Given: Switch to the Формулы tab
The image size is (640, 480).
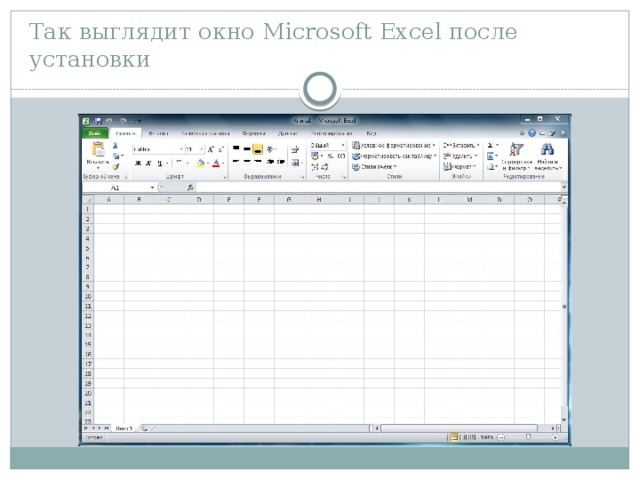Looking at the screenshot, I should (253, 133).
